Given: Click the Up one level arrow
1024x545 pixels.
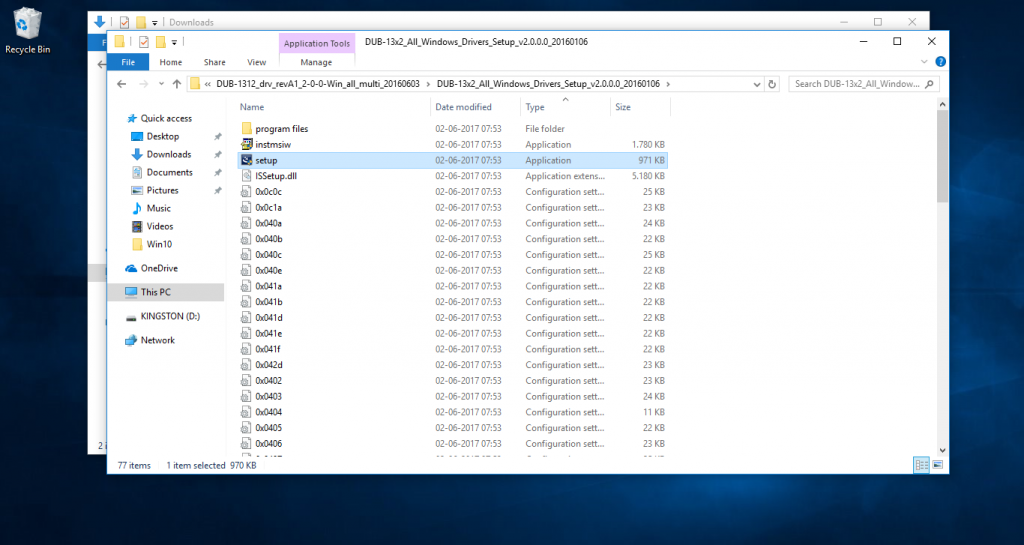Looking at the screenshot, I should click(177, 84).
